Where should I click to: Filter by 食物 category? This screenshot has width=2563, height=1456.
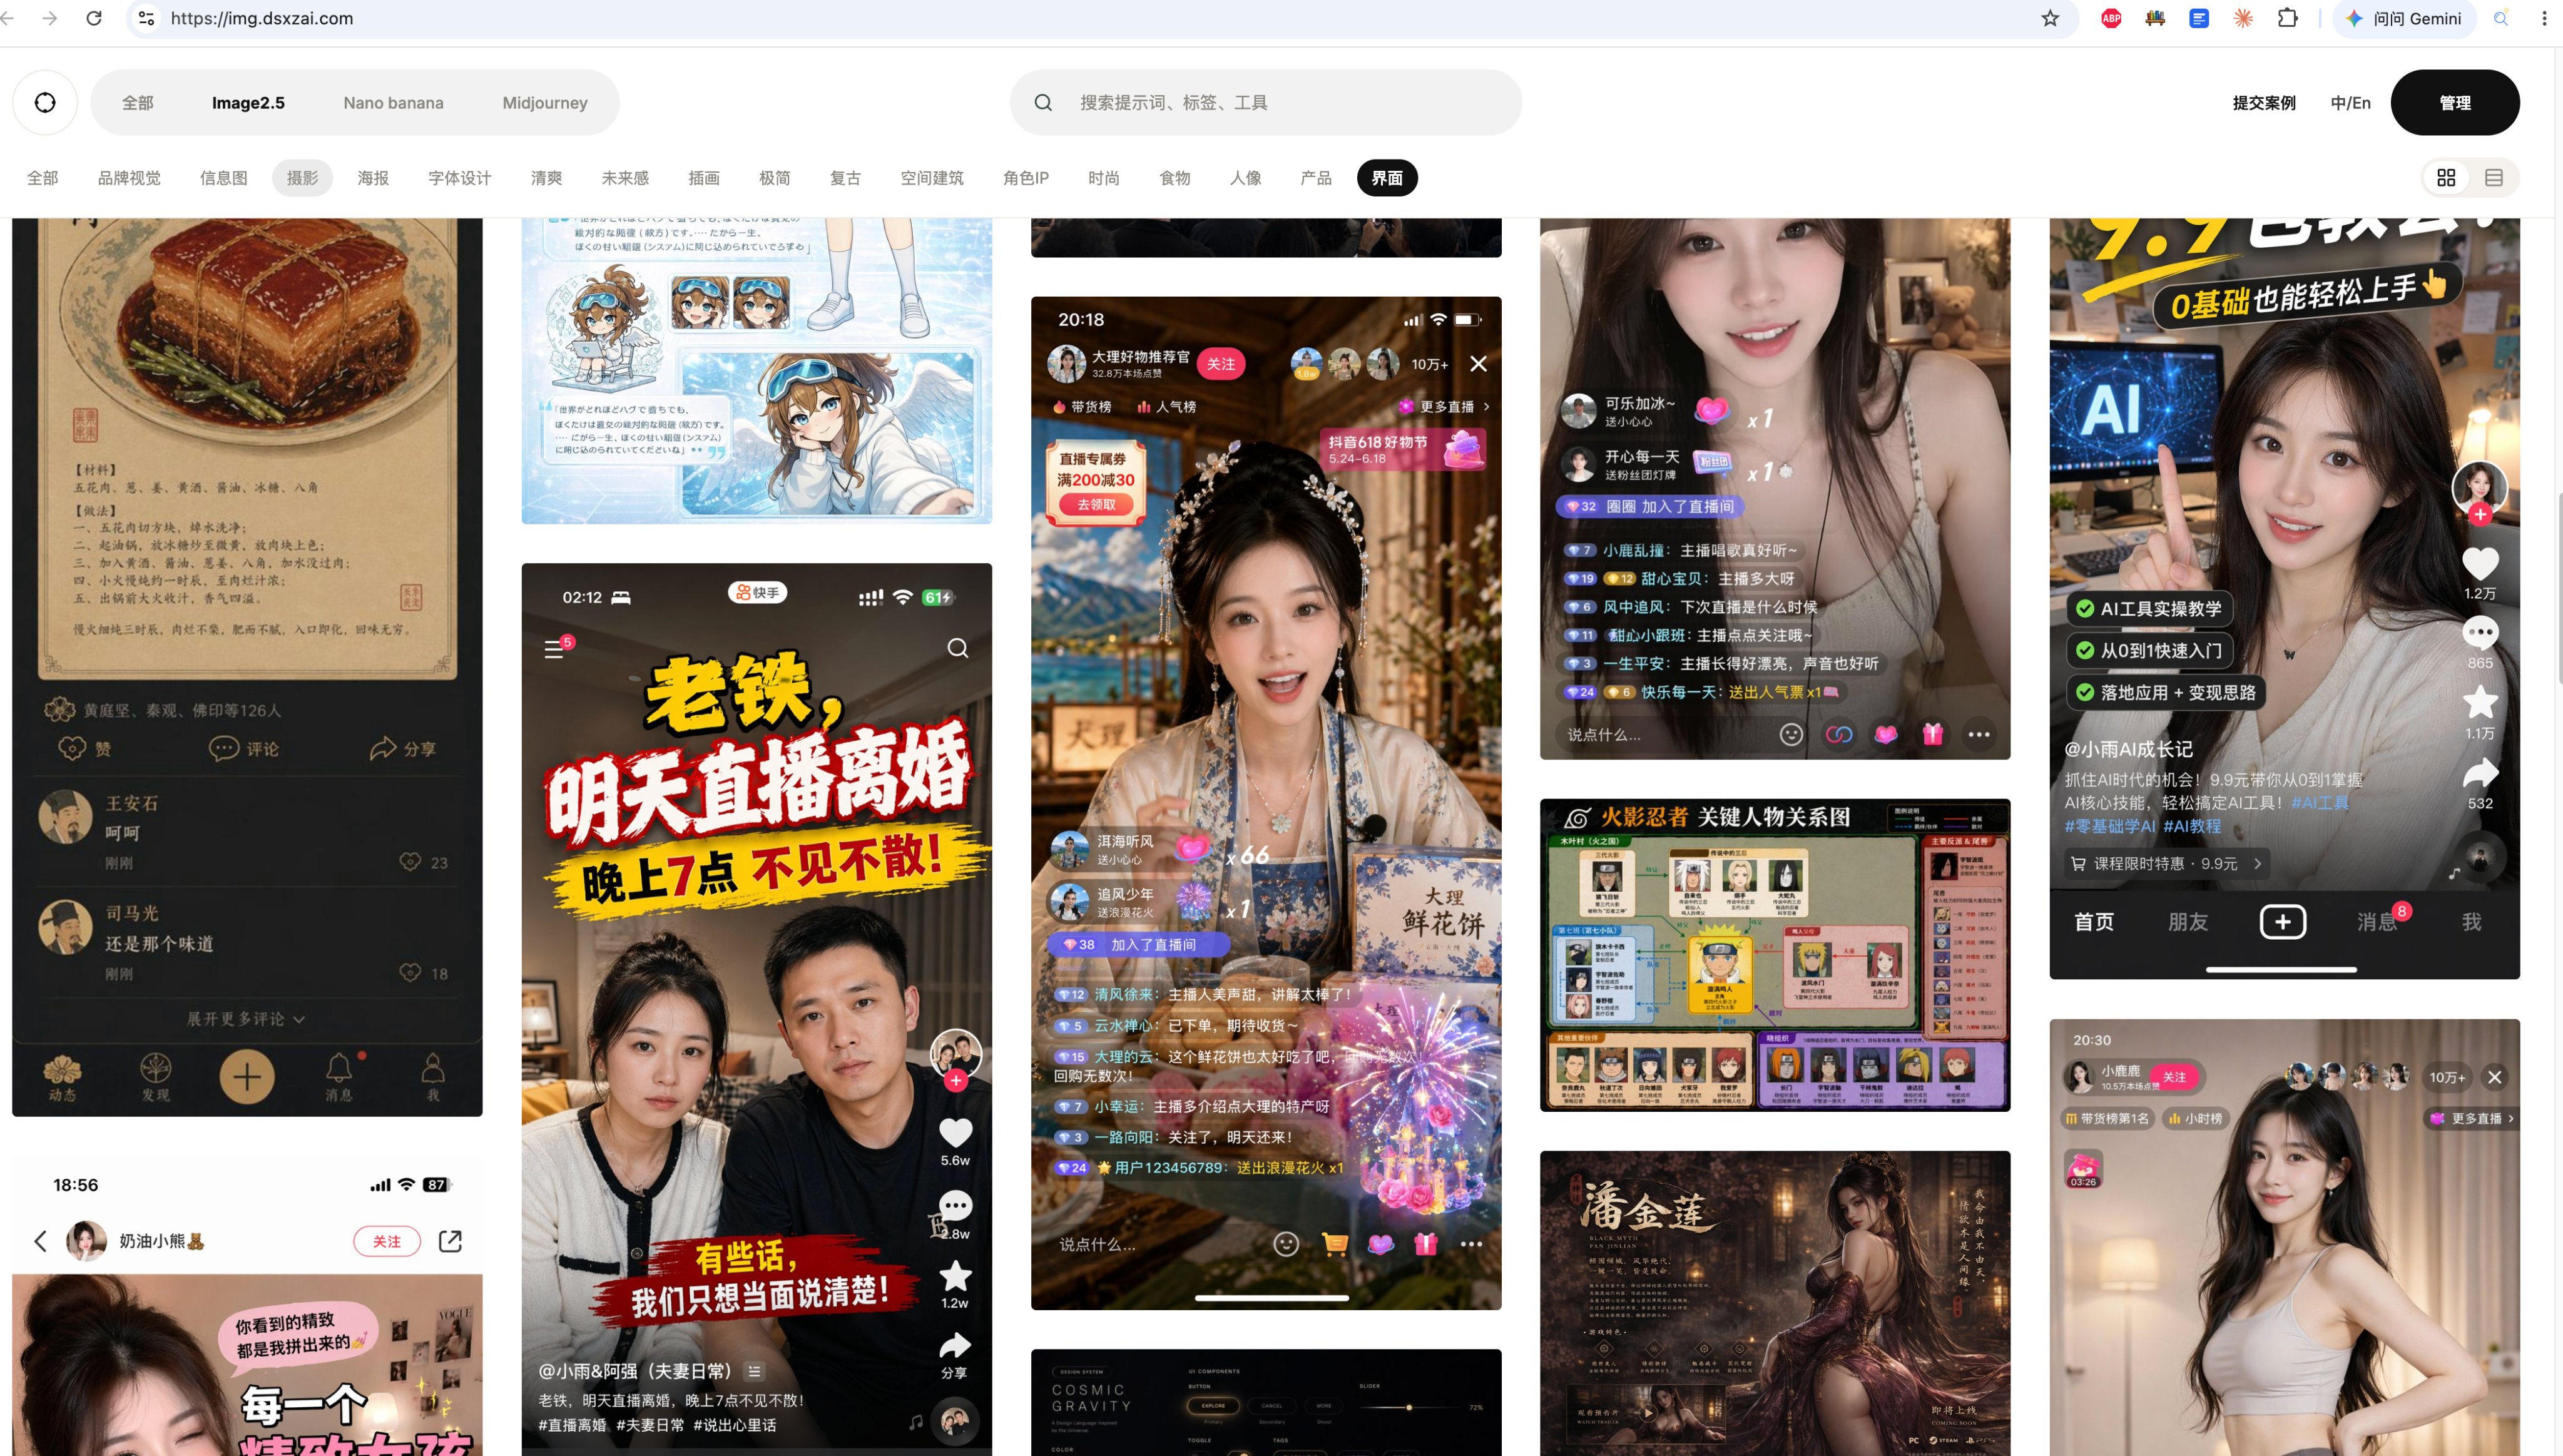[x=1175, y=178]
